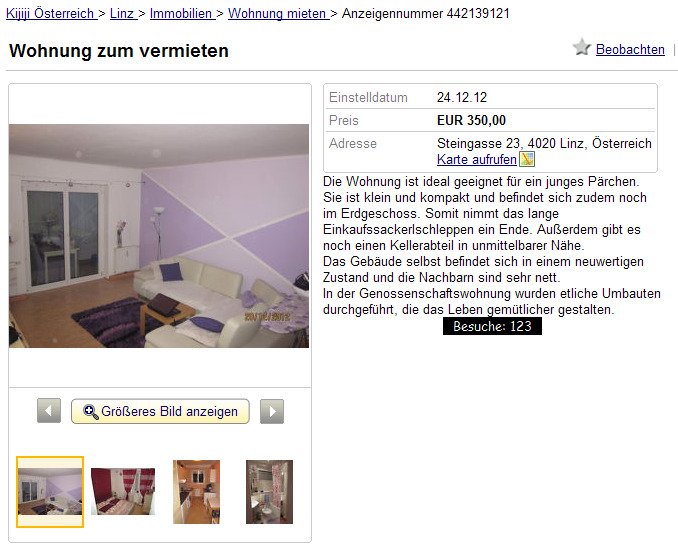Navigate to Immobilien breadcrumb
Image resolution: width=678 pixels, height=550 pixels.
click(x=182, y=13)
